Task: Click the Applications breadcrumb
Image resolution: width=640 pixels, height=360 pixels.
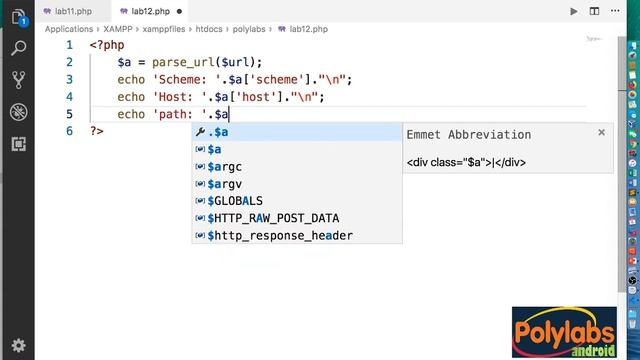Action: pyautogui.click(x=69, y=29)
